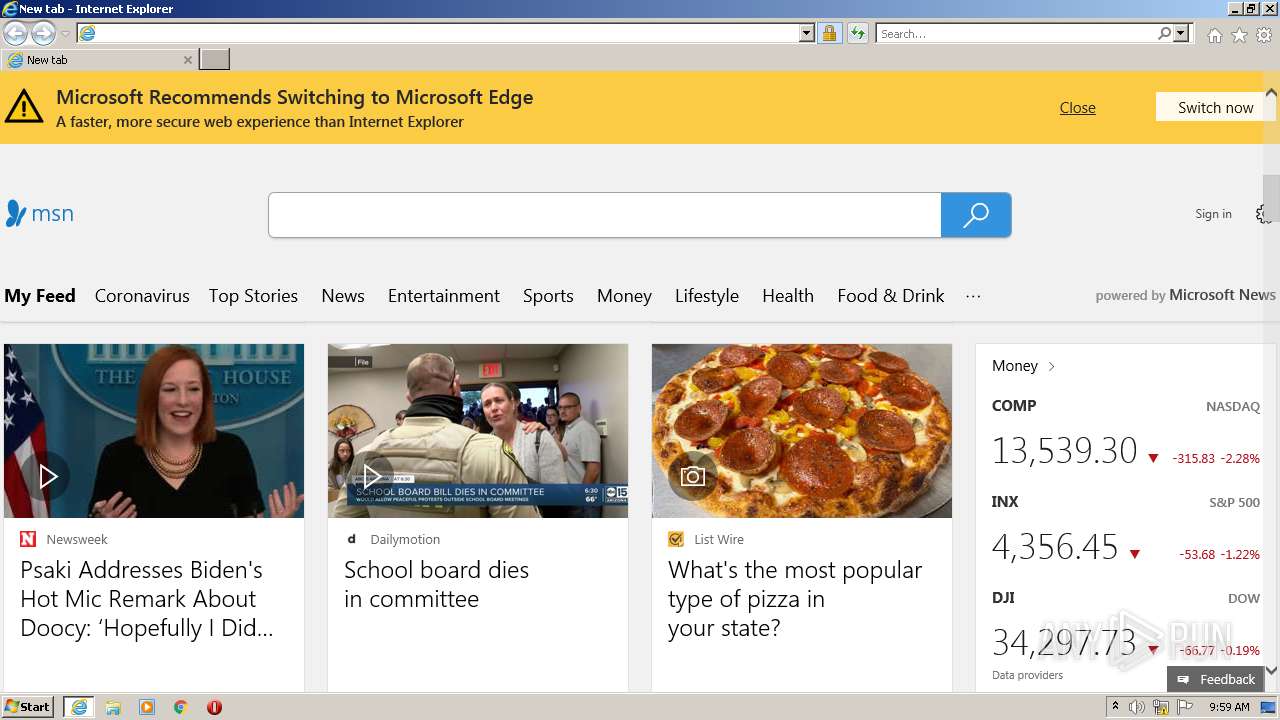Click the search magnifier in toolbar
This screenshot has width=1280, height=720.
tap(1164, 34)
